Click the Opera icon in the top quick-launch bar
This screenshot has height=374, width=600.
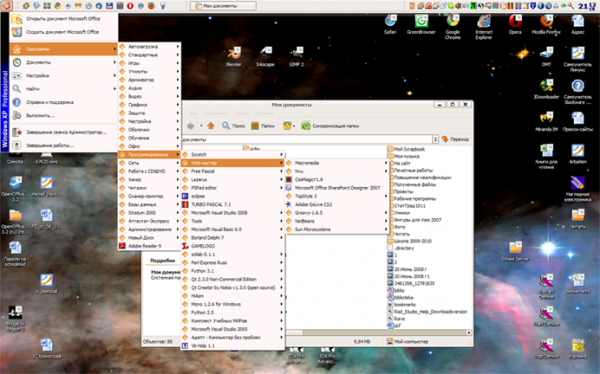(x=130, y=6)
